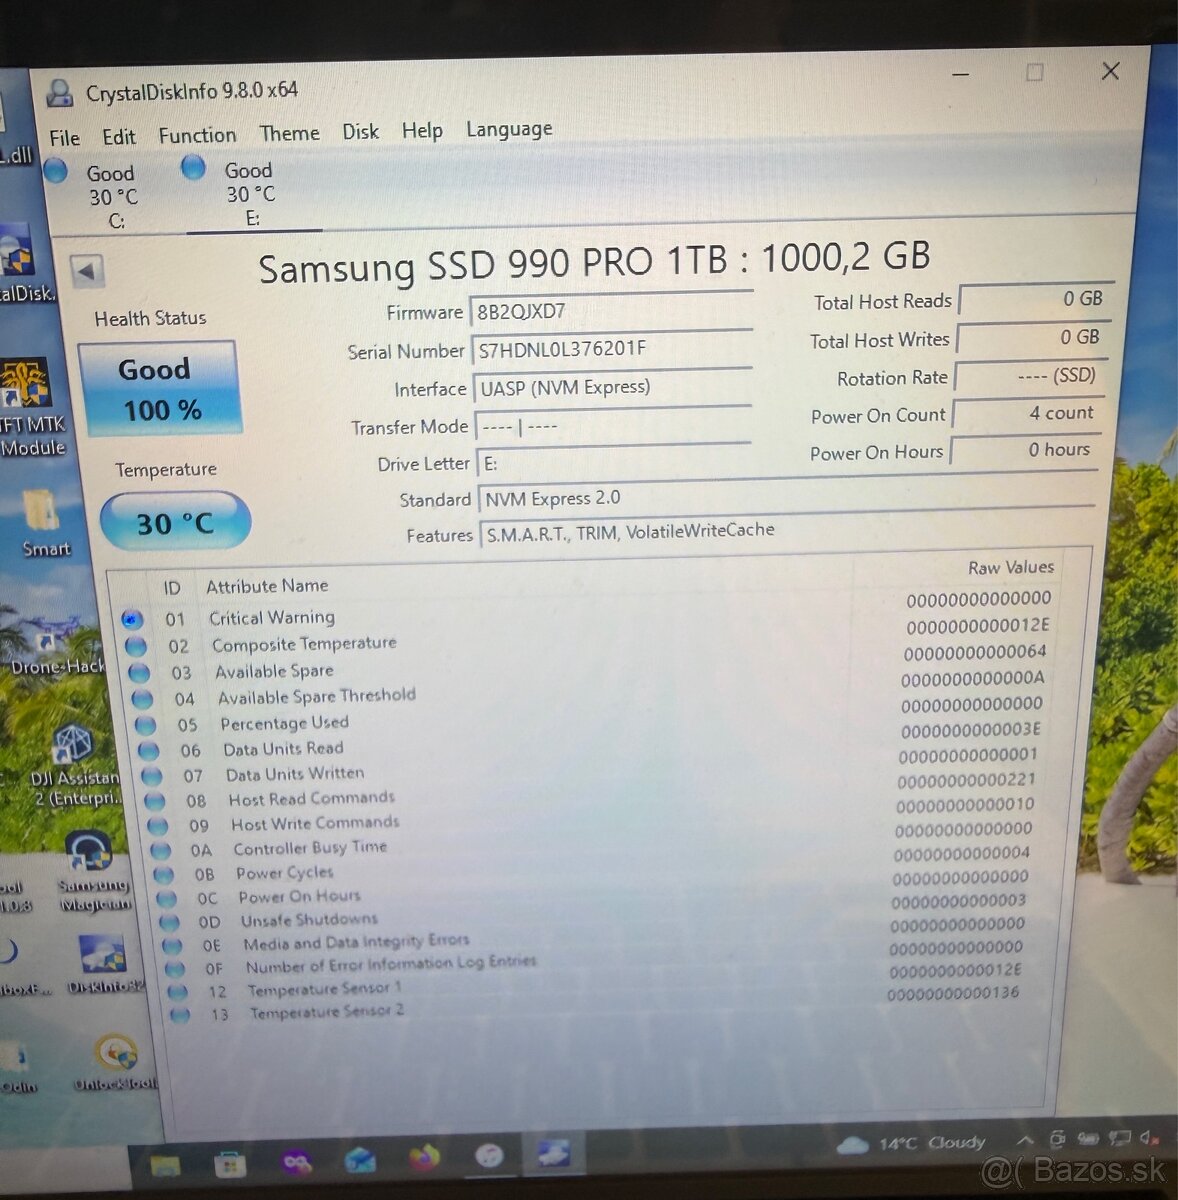Click the 30 °C temperature button
Viewport: 1178px width, 1200px height.
[x=175, y=522]
